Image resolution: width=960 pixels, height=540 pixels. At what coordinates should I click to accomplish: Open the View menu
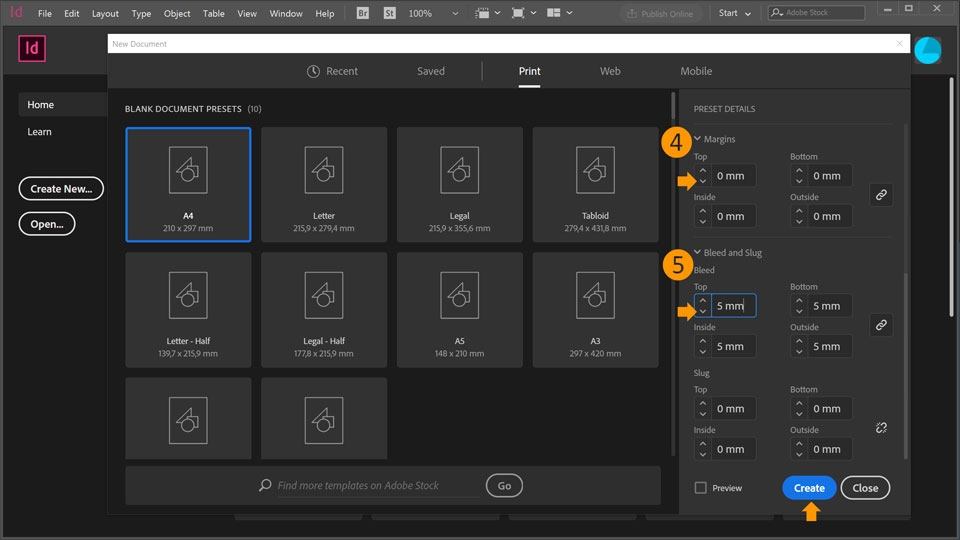pyautogui.click(x=247, y=13)
